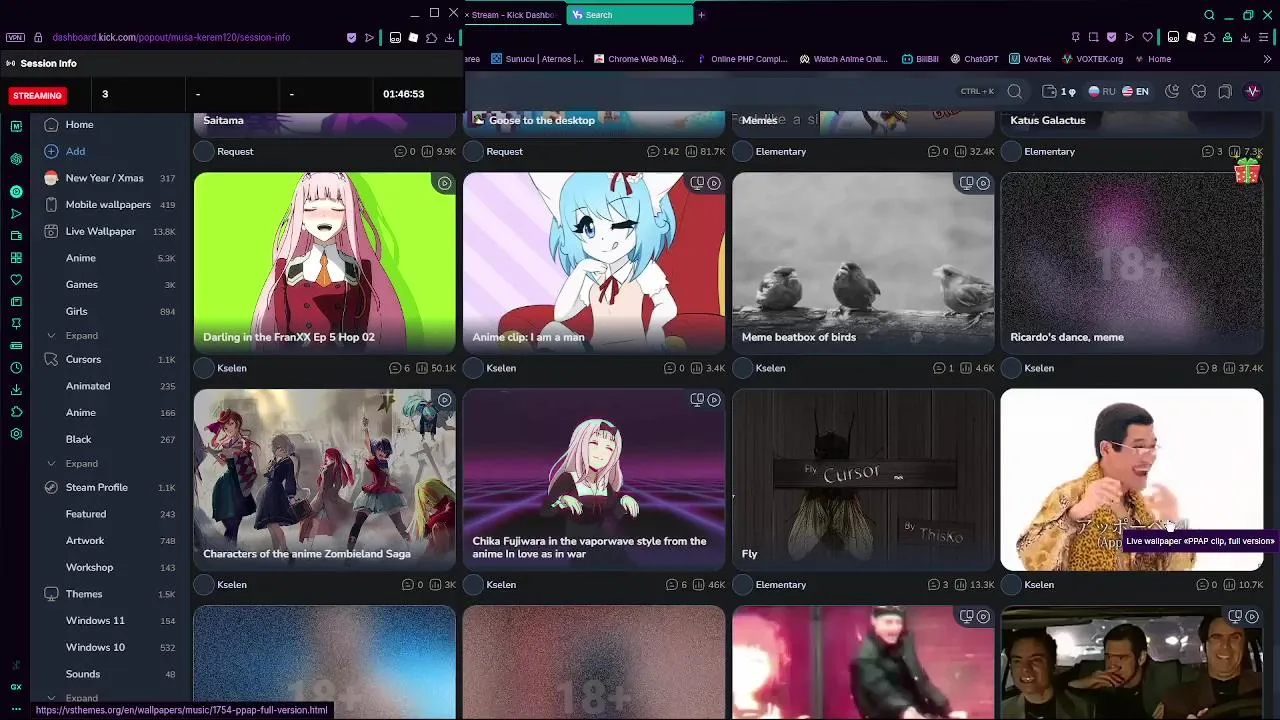Select Artwork under Steam Profile

(85, 541)
